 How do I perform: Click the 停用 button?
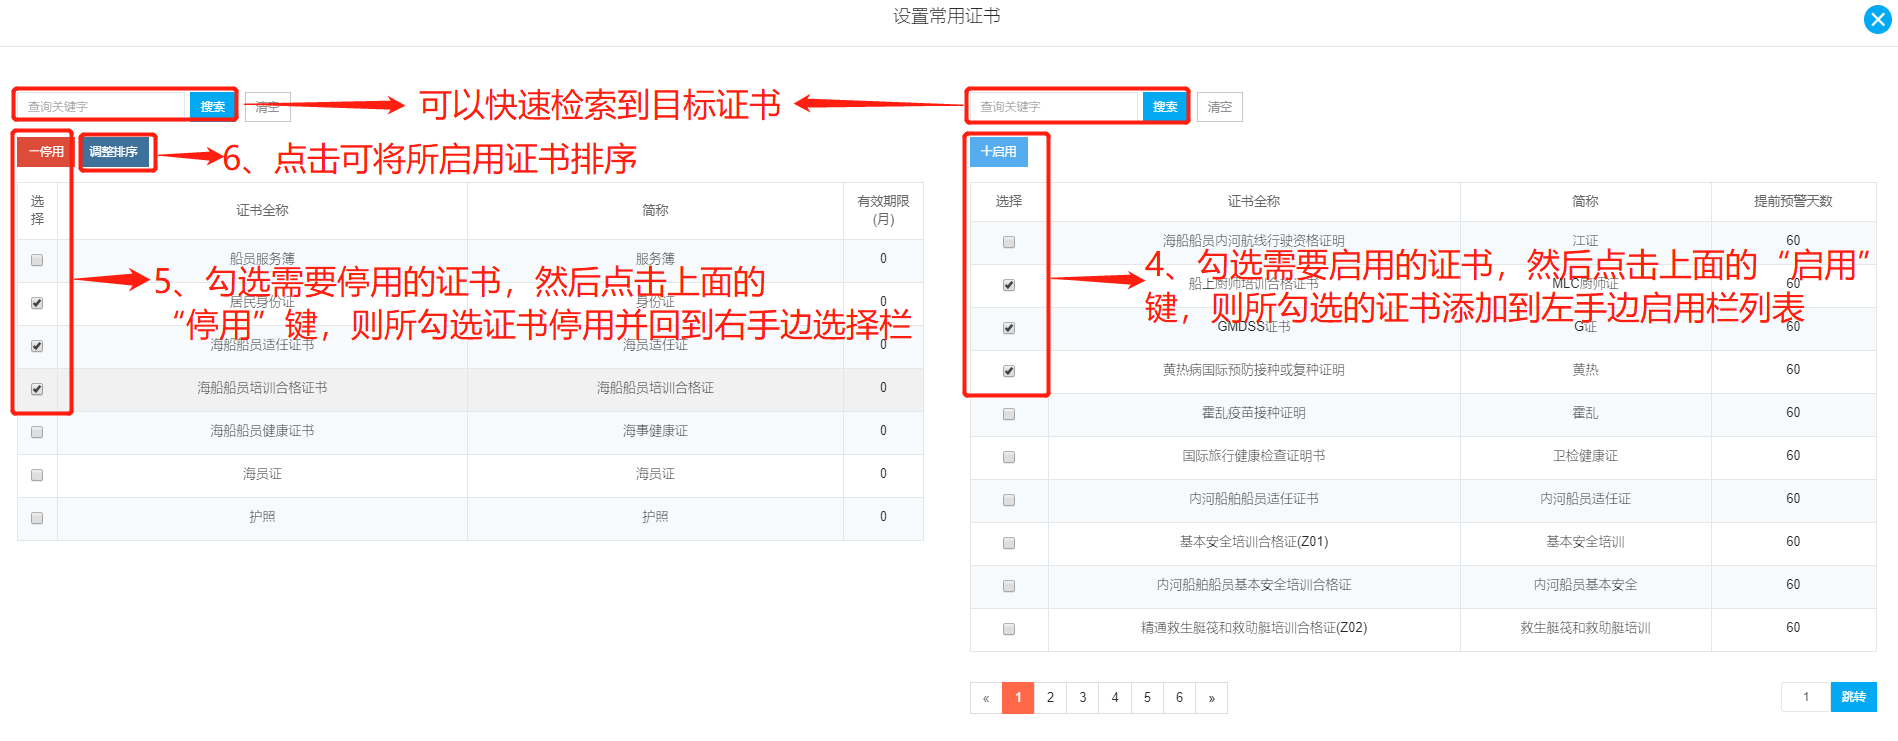pos(45,152)
